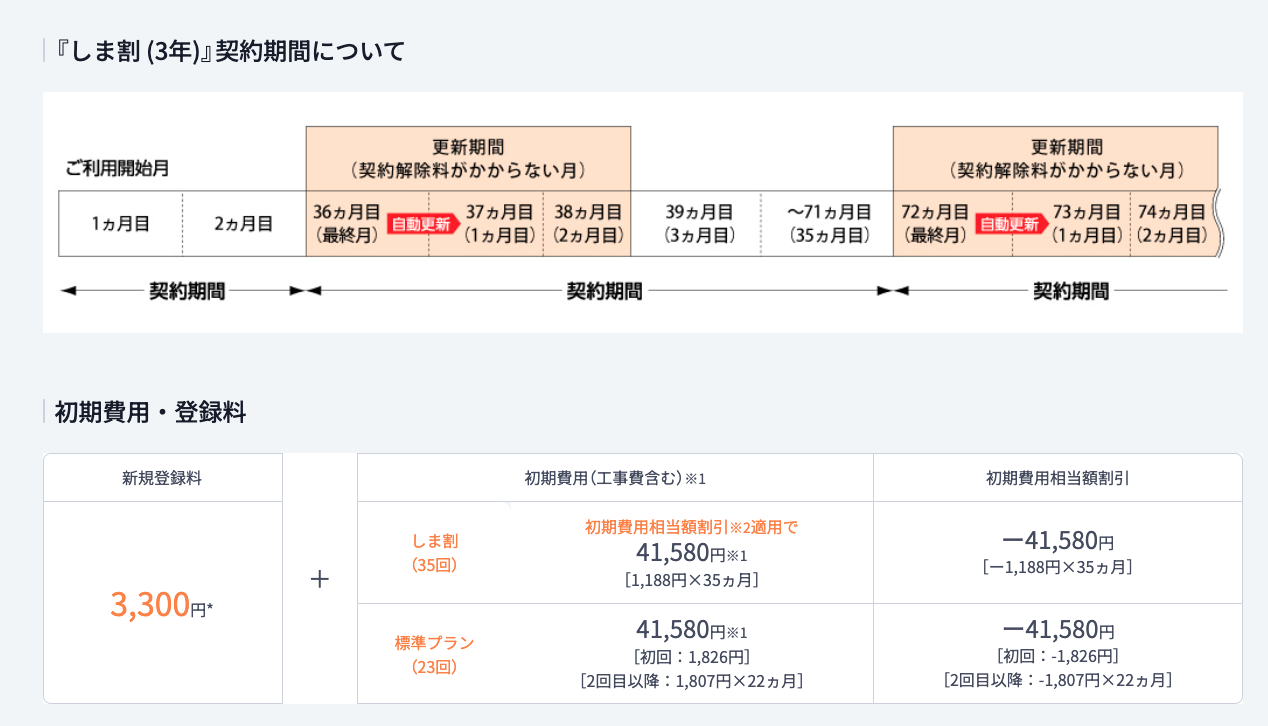
Task: Click the 74ヵ月目 (2ヵ月目) timeline cell
Action: pyautogui.click(x=1171, y=224)
